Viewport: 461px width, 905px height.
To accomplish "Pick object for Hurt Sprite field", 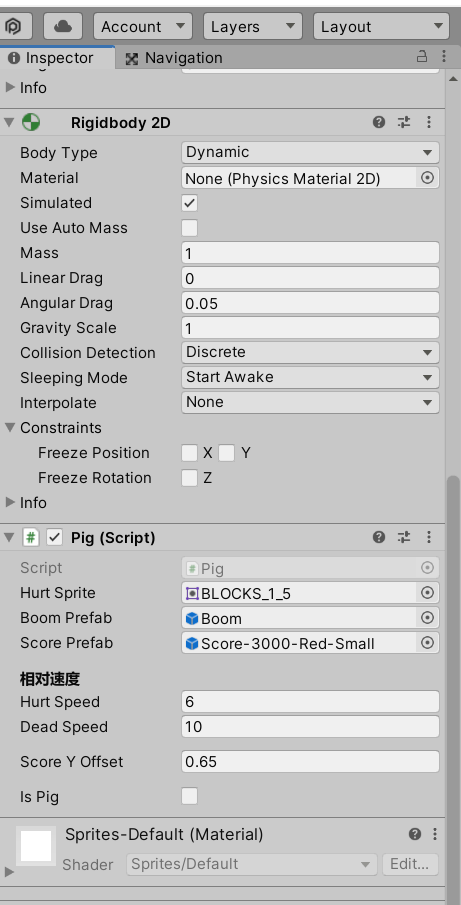I will coord(427,593).
